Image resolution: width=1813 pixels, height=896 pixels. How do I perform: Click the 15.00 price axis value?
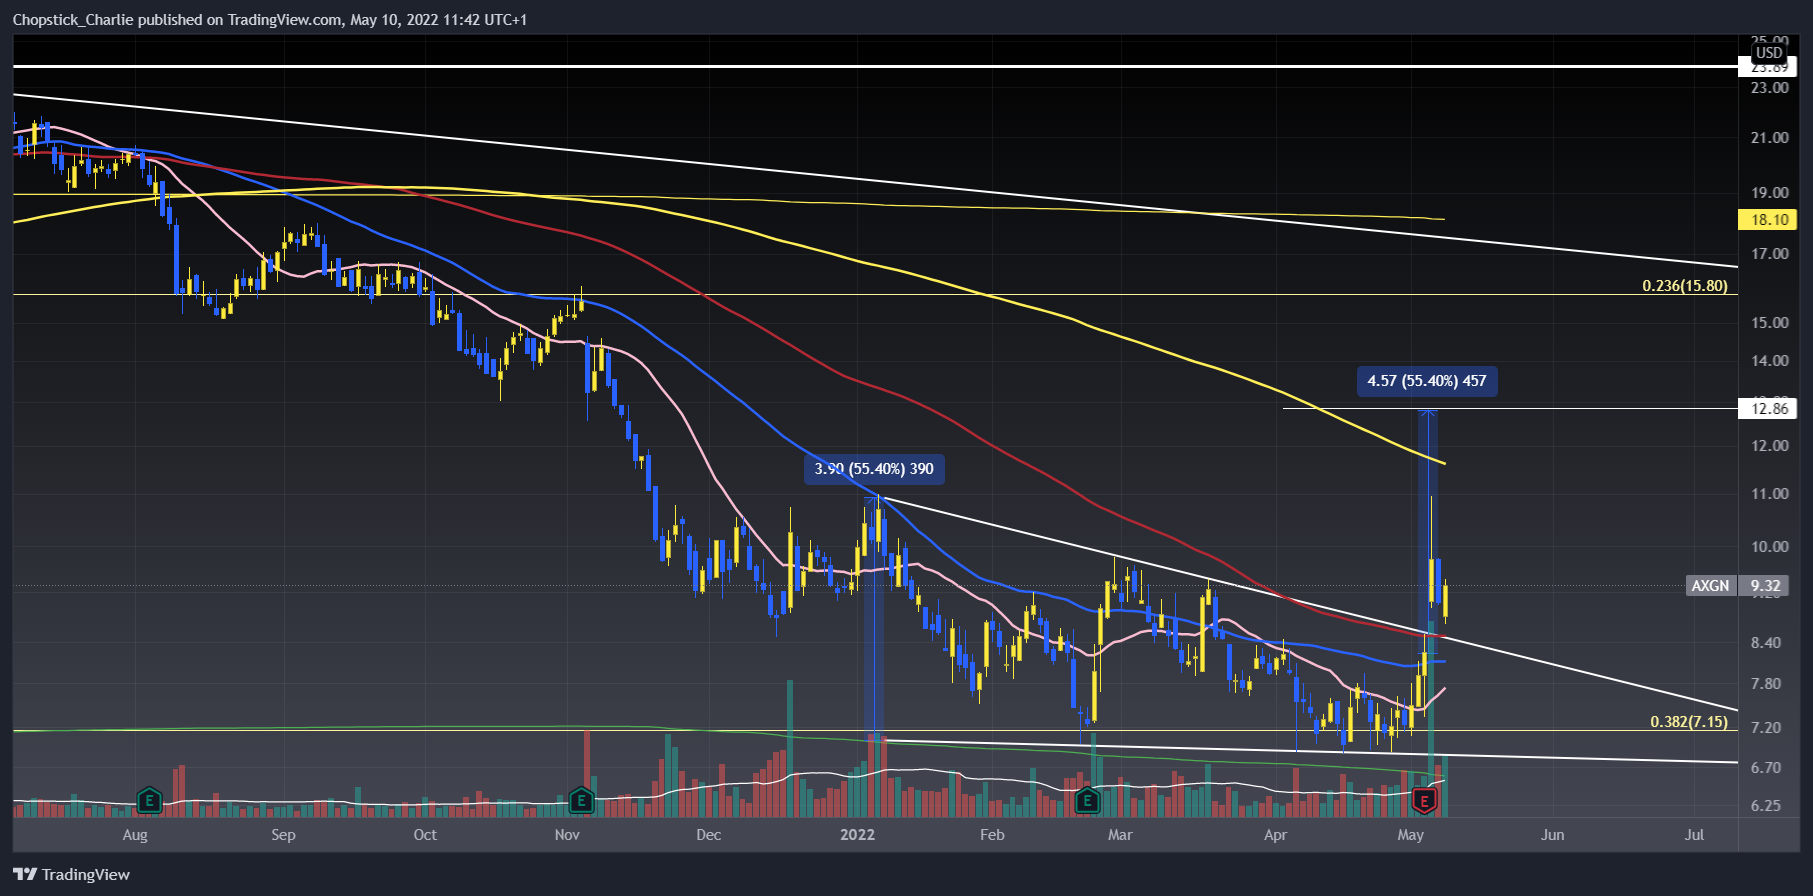1769,323
